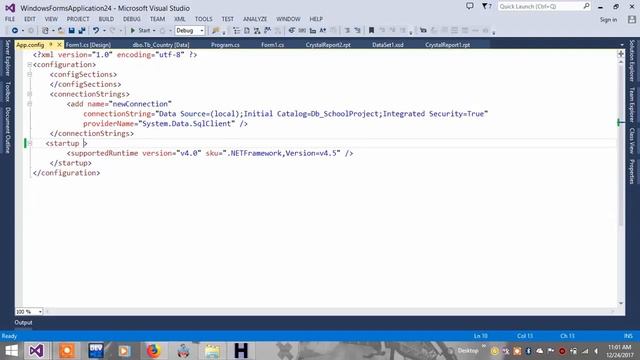
Task: Open the EDIT menu
Action: coord(30,19)
